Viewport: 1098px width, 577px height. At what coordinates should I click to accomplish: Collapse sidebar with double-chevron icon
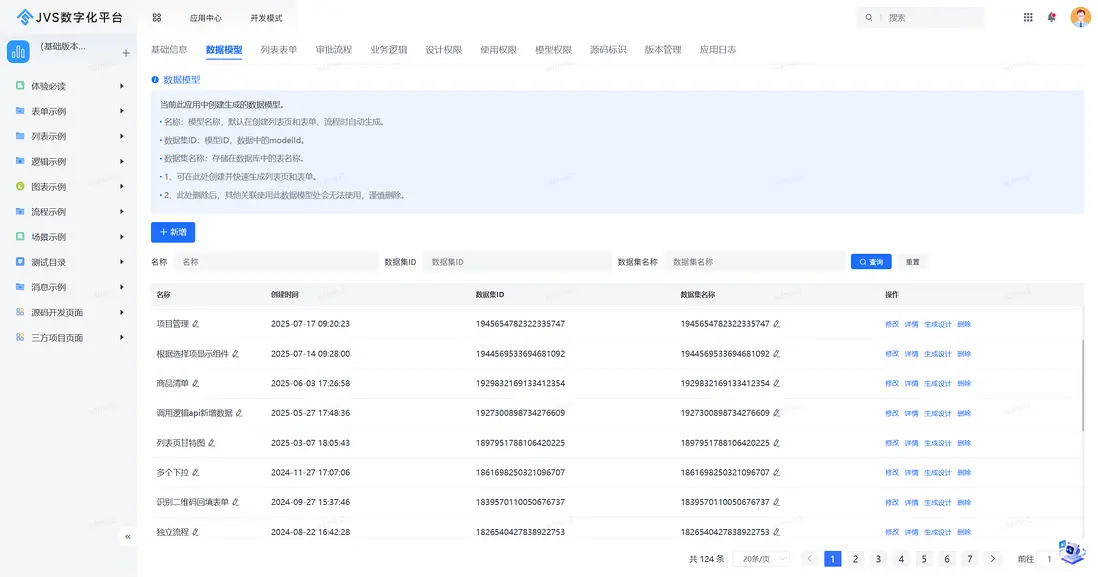coord(128,537)
